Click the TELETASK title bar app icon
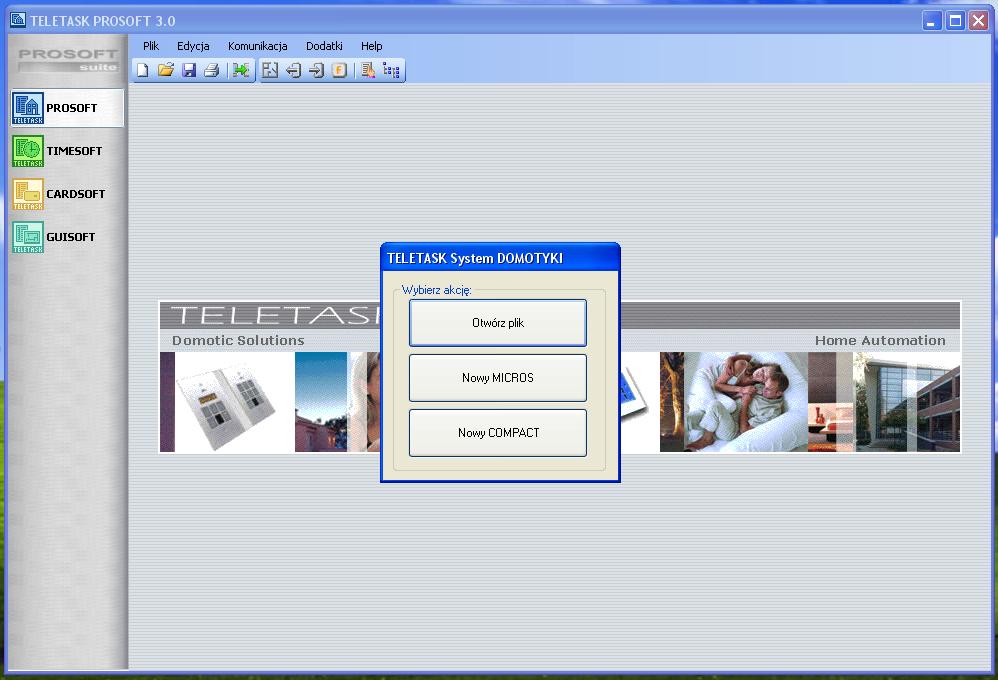 click(18, 20)
